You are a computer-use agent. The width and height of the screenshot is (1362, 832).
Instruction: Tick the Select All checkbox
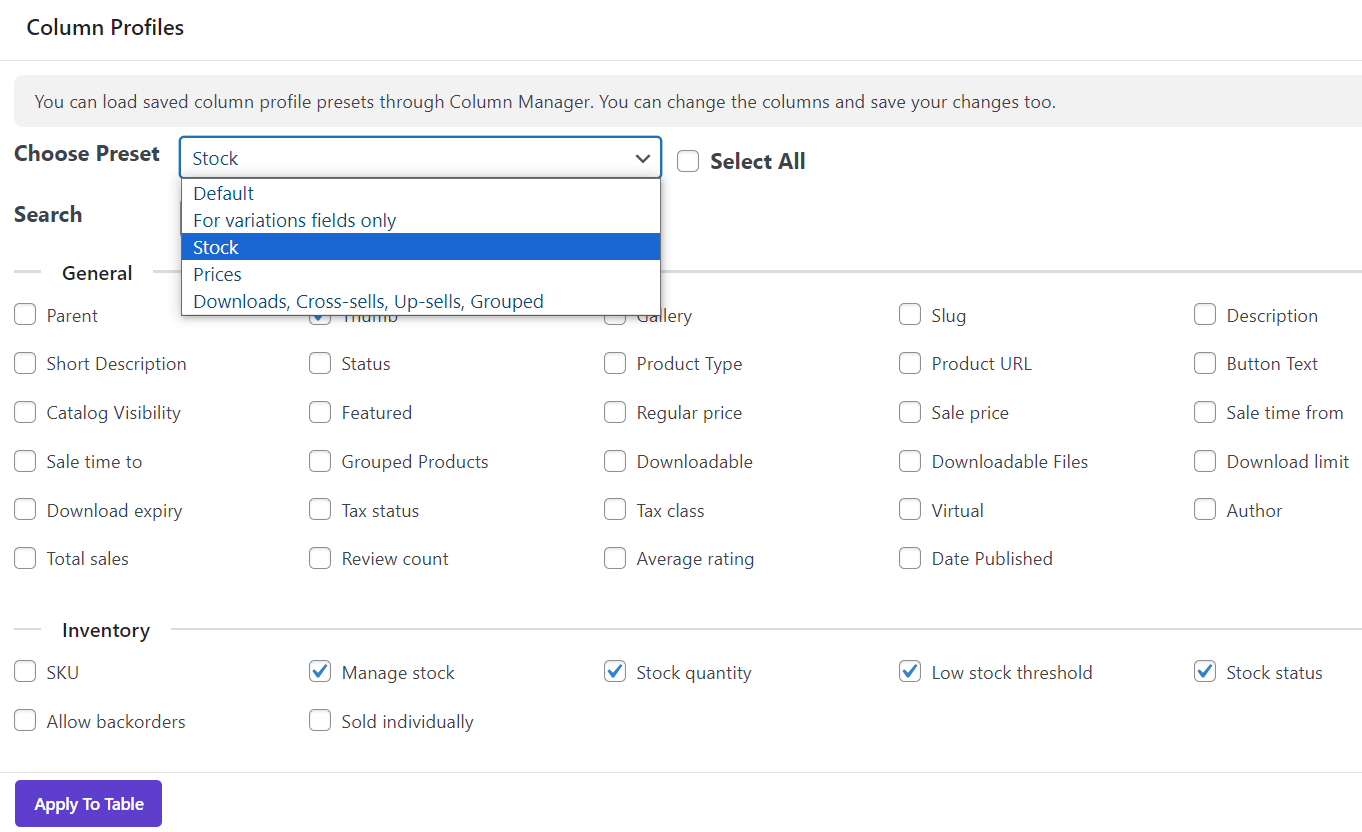tap(688, 161)
